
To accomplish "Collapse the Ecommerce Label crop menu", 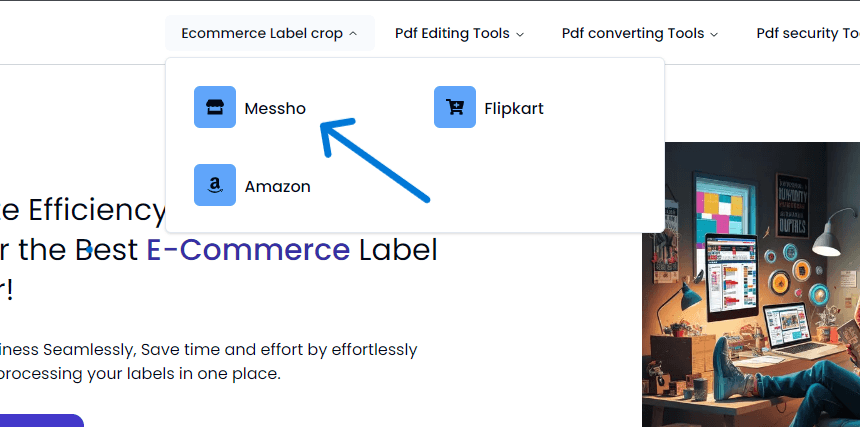I will point(269,33).
